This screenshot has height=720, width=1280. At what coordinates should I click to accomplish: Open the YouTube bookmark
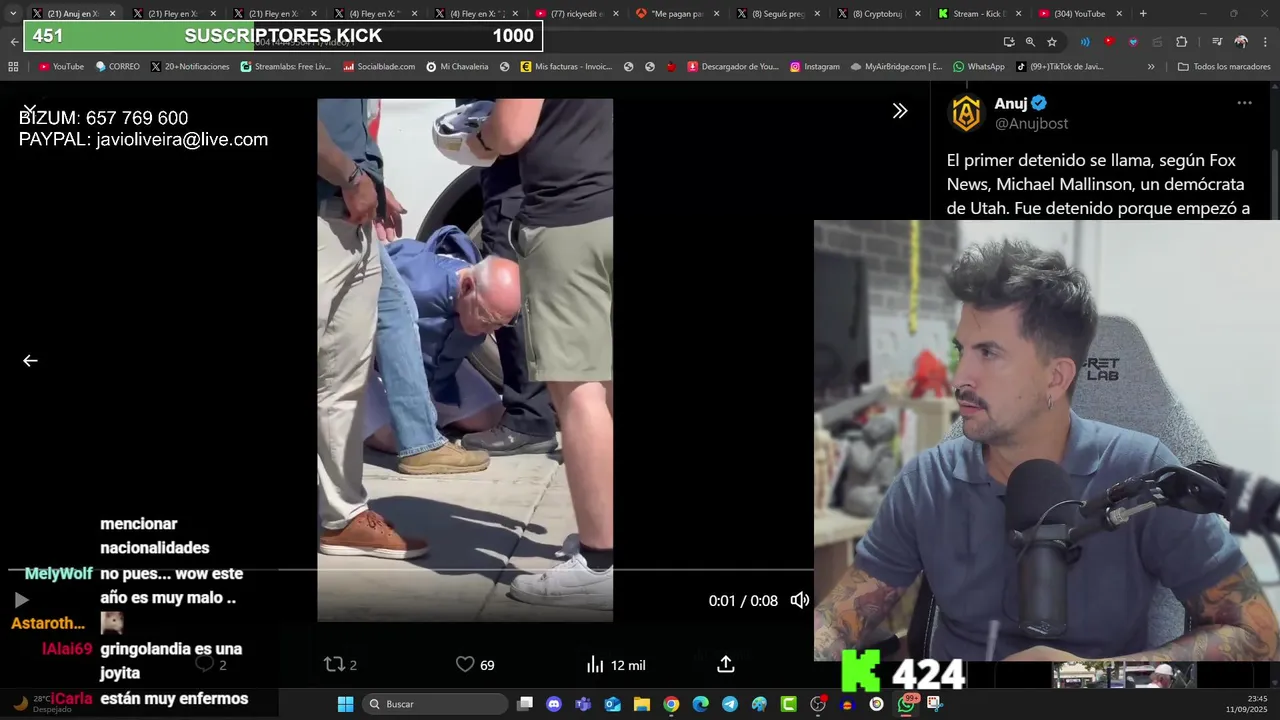coord(61,67)
